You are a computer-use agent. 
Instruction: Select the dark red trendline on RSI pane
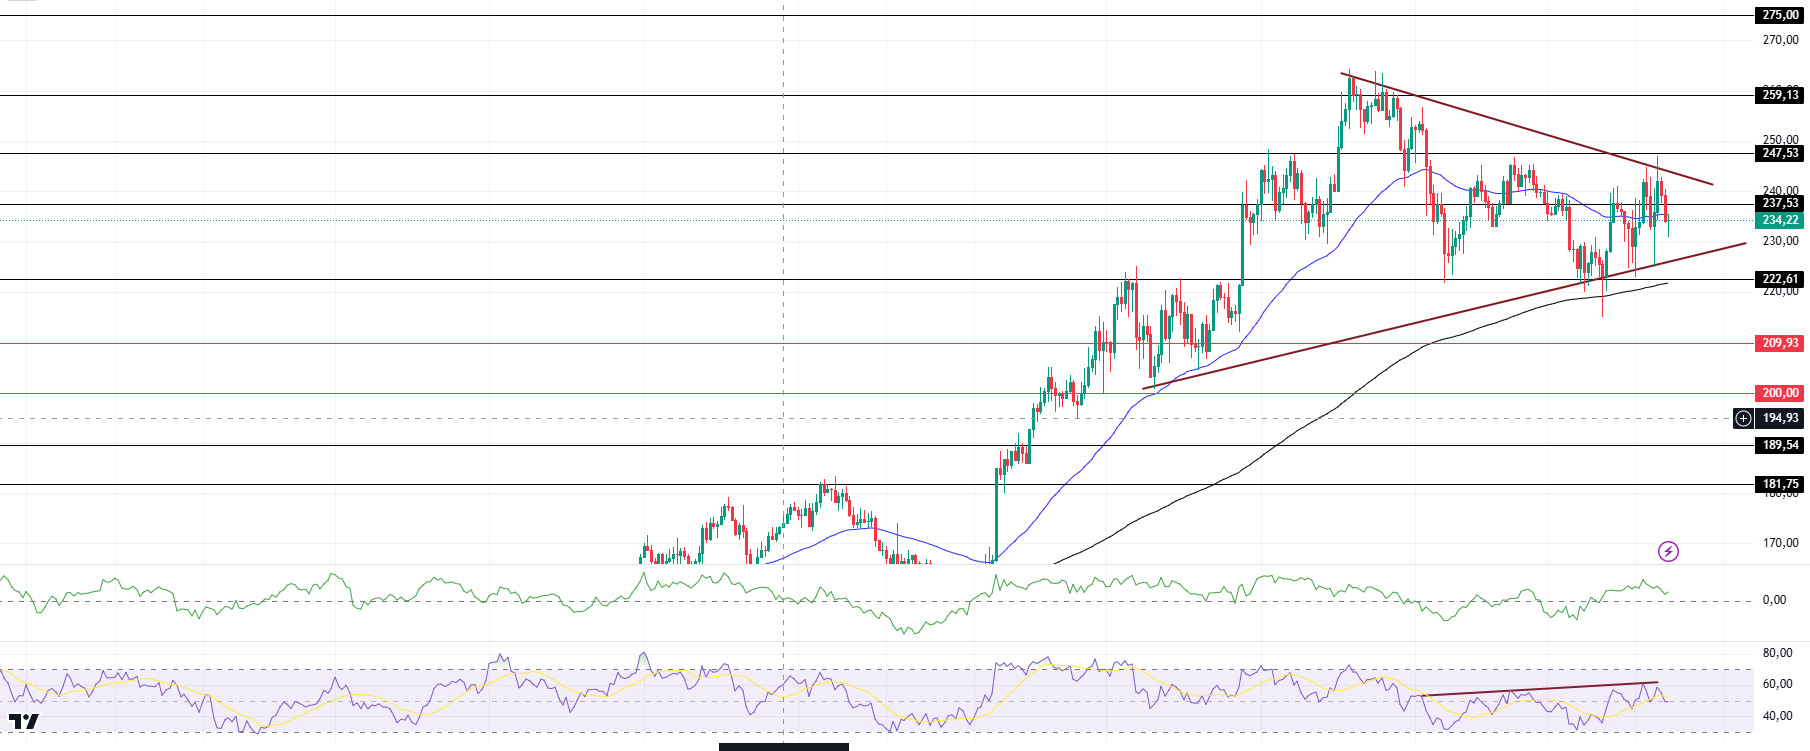point(1541,688)
